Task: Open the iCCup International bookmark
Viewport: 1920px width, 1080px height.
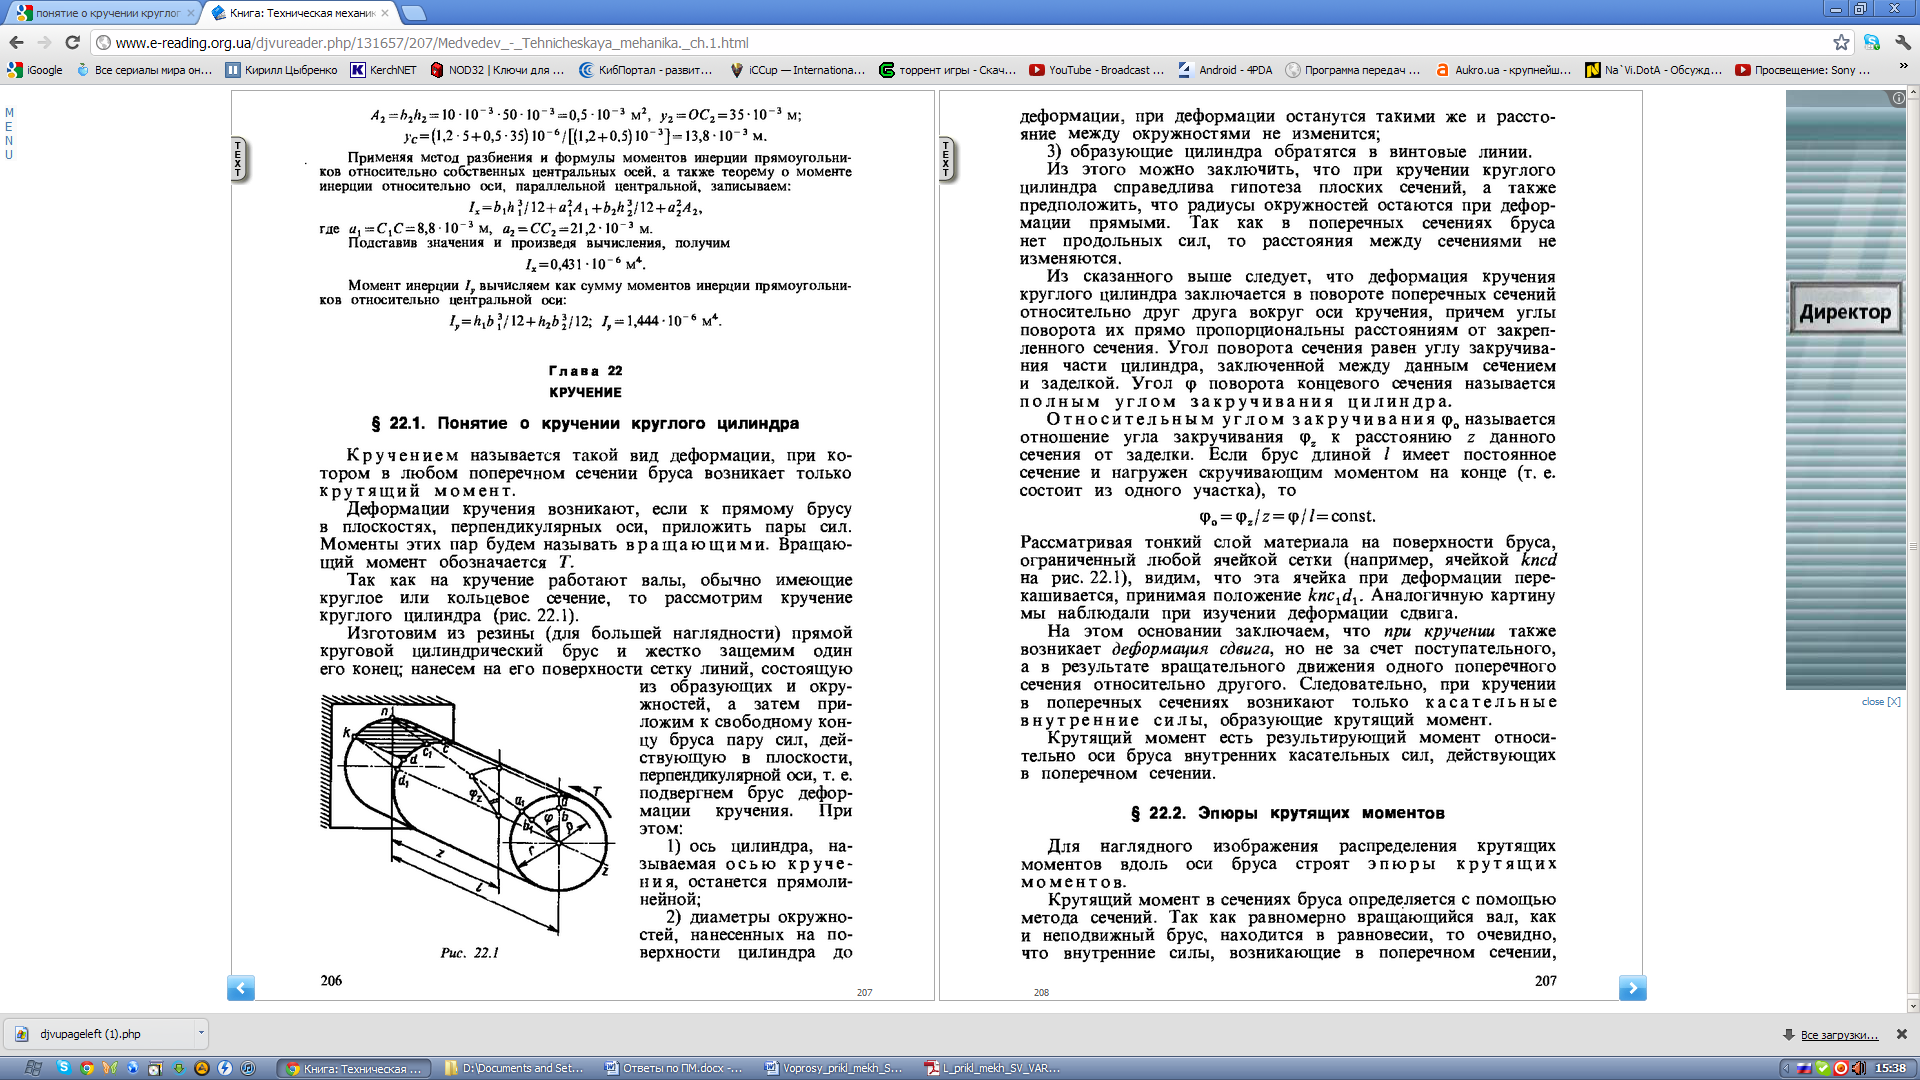Action: tap(798, 70)
